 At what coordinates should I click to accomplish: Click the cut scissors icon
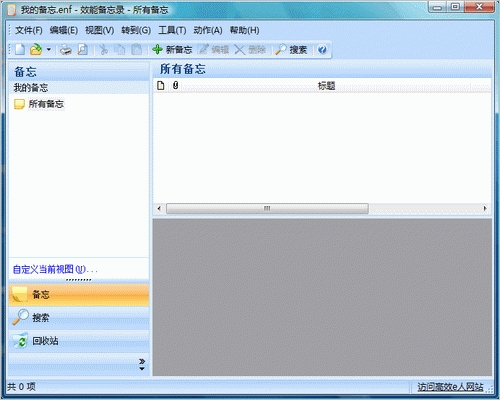pyautogui.click(x=104, y=50)
